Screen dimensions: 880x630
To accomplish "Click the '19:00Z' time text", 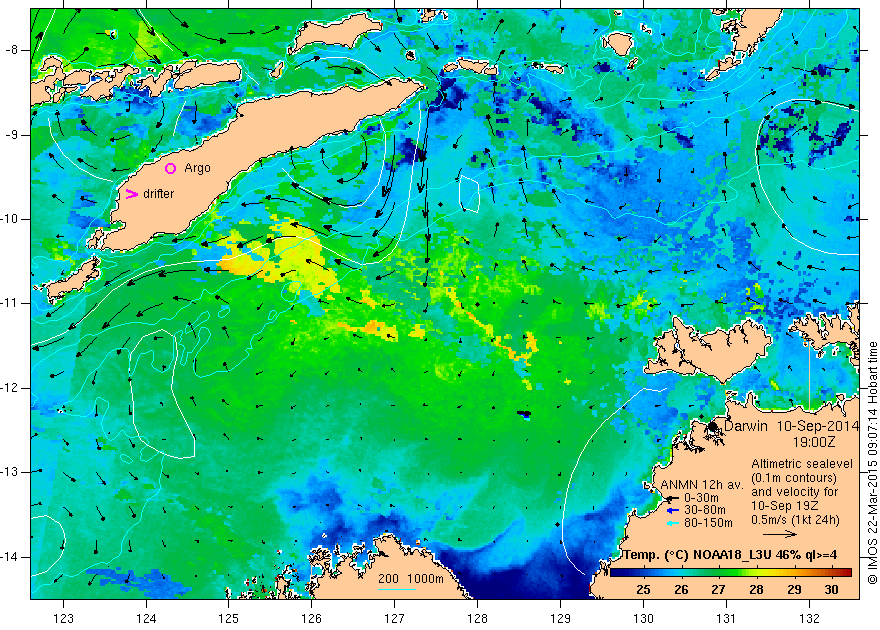I will point(814,442).
